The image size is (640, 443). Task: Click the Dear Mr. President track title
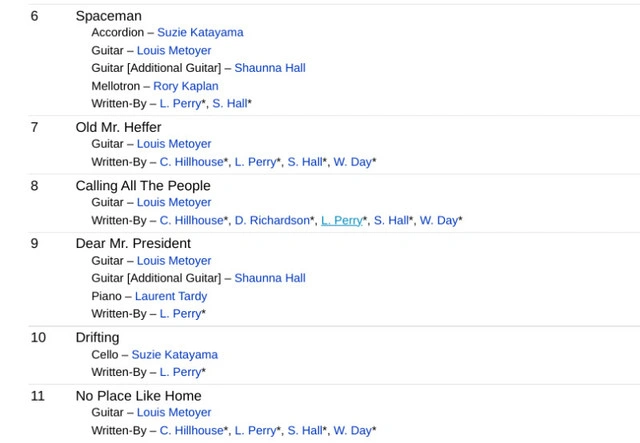[x=133, y=243]
